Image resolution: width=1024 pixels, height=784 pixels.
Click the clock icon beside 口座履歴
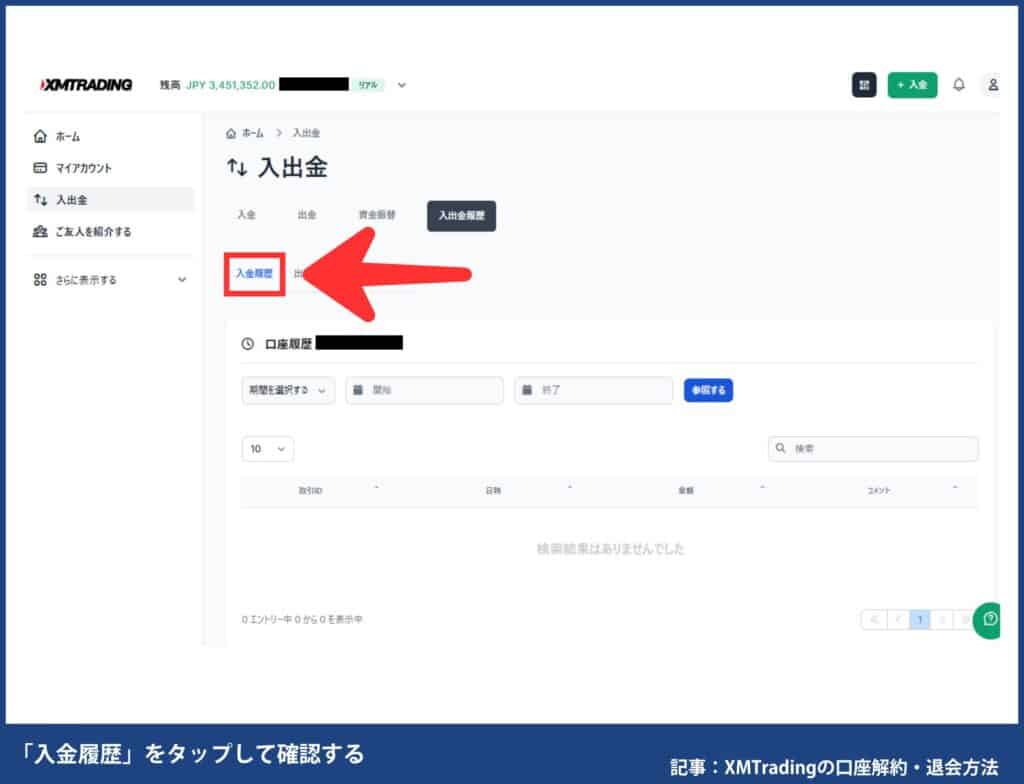point(248,344)
